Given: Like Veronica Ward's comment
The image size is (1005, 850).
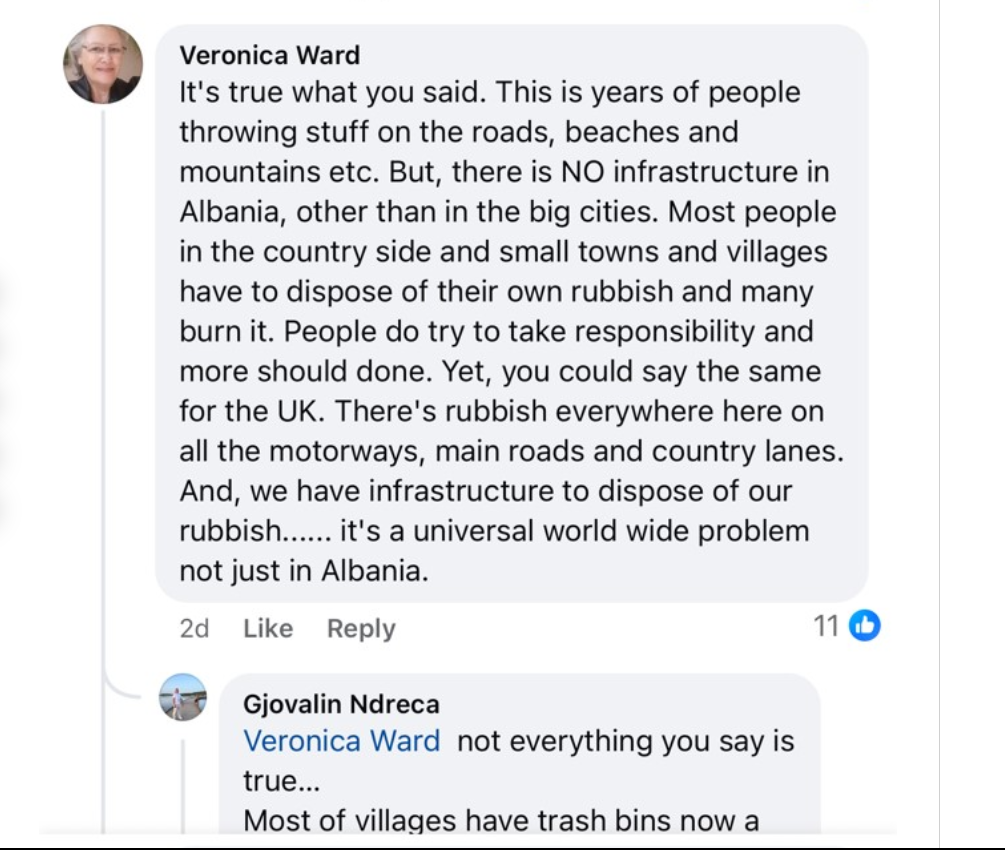Looking at the screenshot, I should [267, 629].
